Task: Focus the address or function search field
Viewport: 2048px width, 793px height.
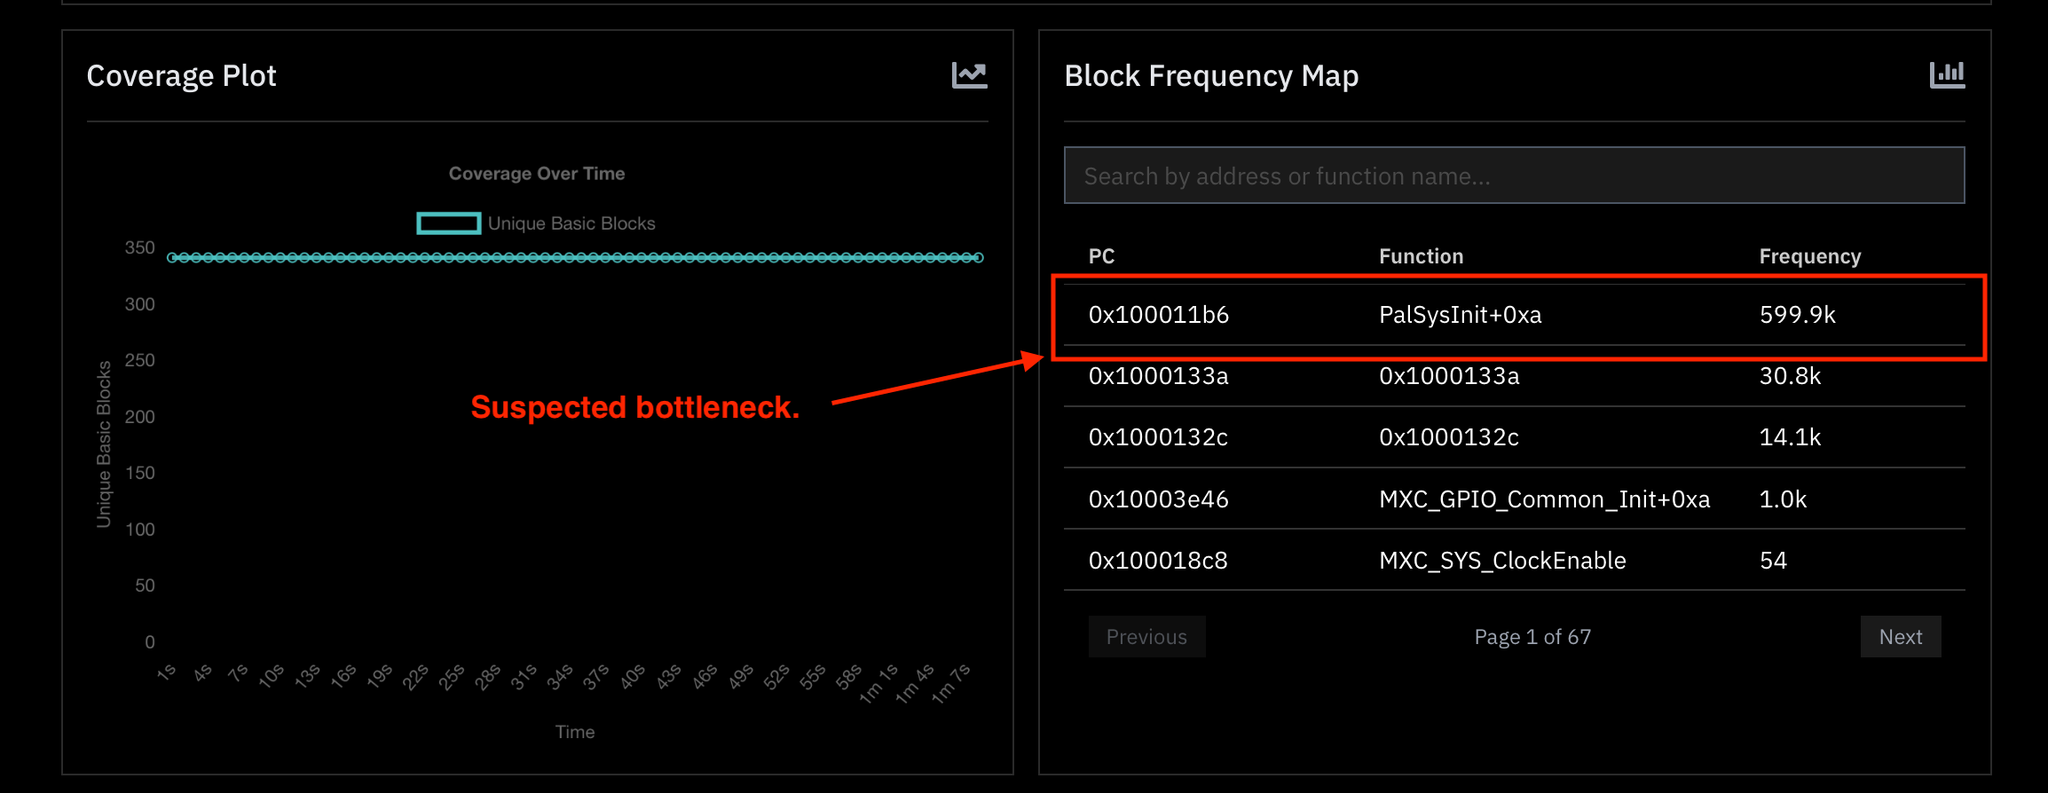Action: pyautogui.click(x=1513, y=176)
